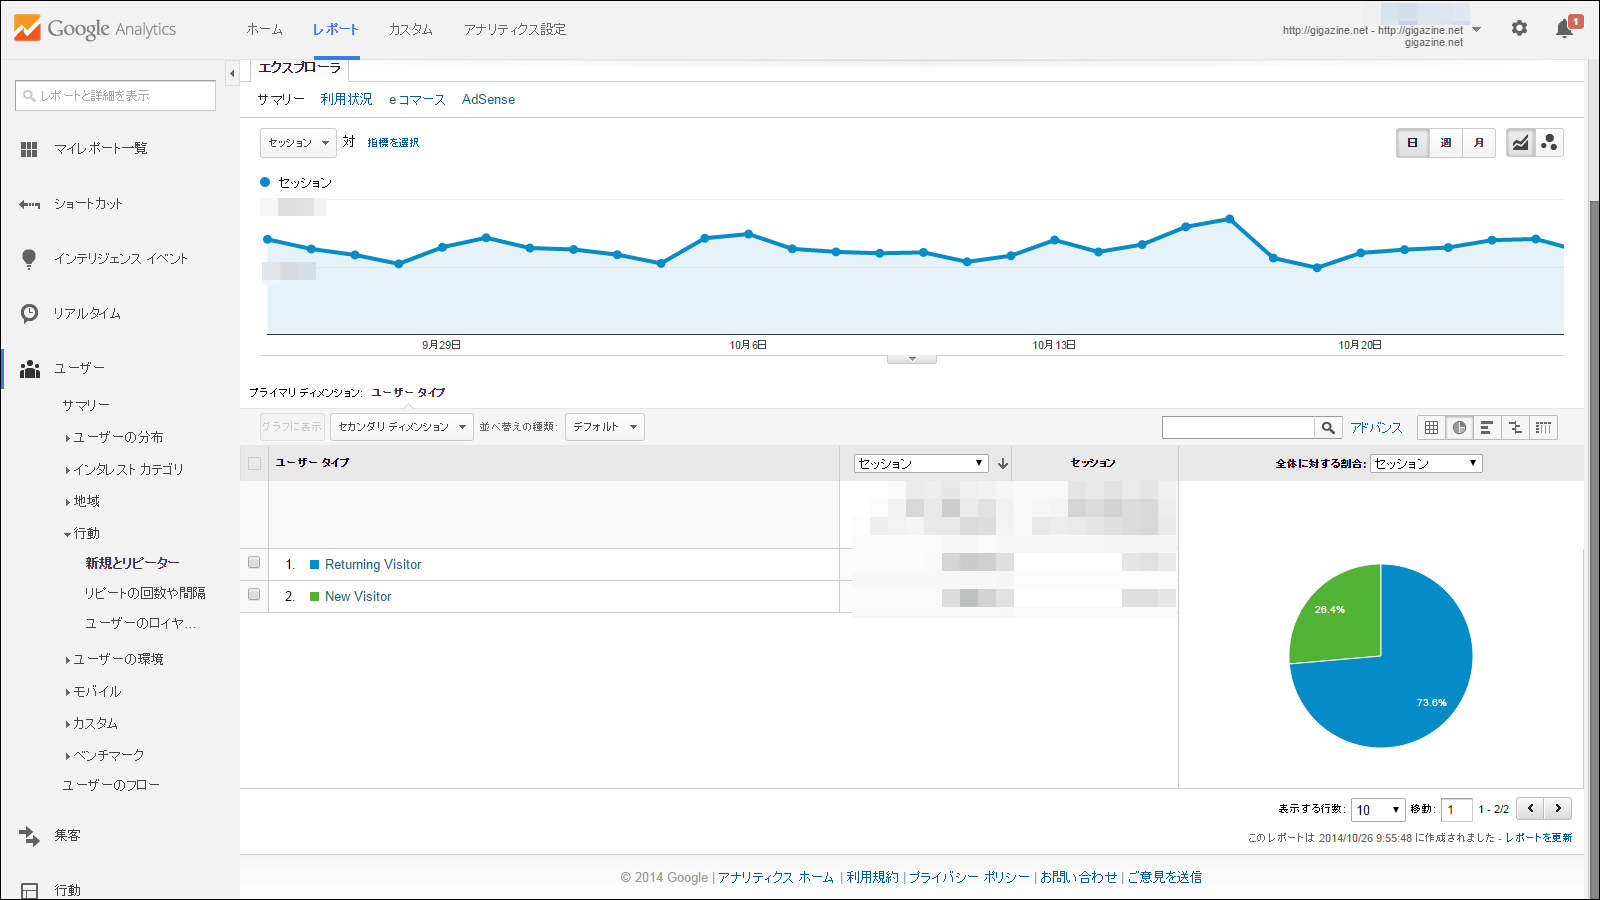Screen dimensions: 1600x900
Task: Select the line chart view icon
Action: (x=1520, y=143)
